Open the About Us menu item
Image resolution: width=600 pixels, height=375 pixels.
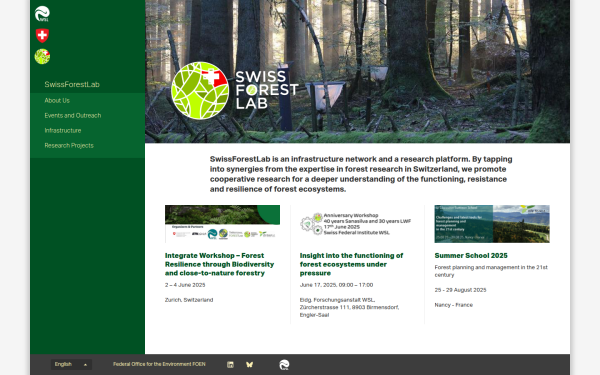(x=57, y=101)
